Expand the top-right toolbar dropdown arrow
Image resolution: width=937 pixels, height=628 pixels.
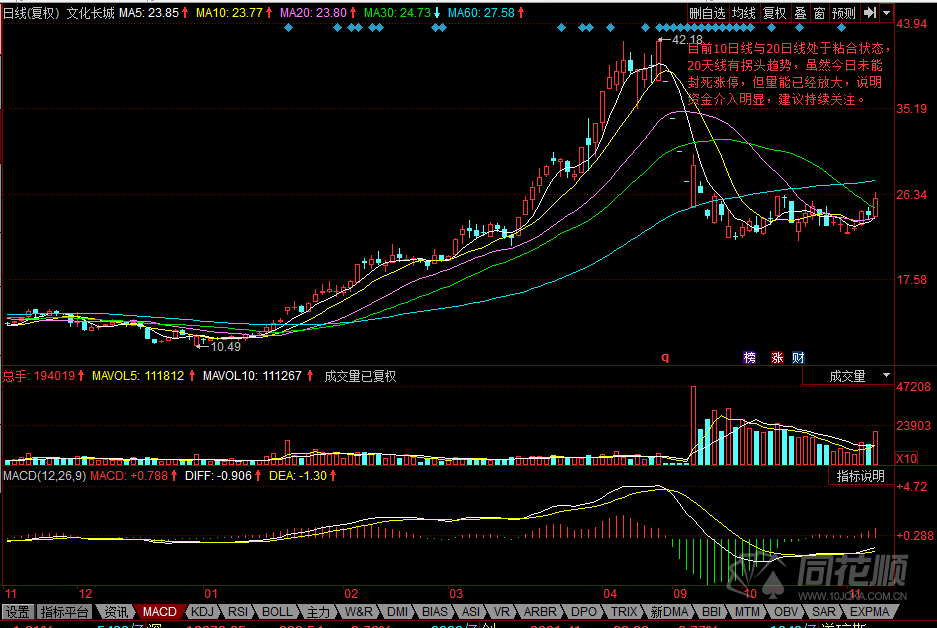pyautogui.click(x=886, y=13)
